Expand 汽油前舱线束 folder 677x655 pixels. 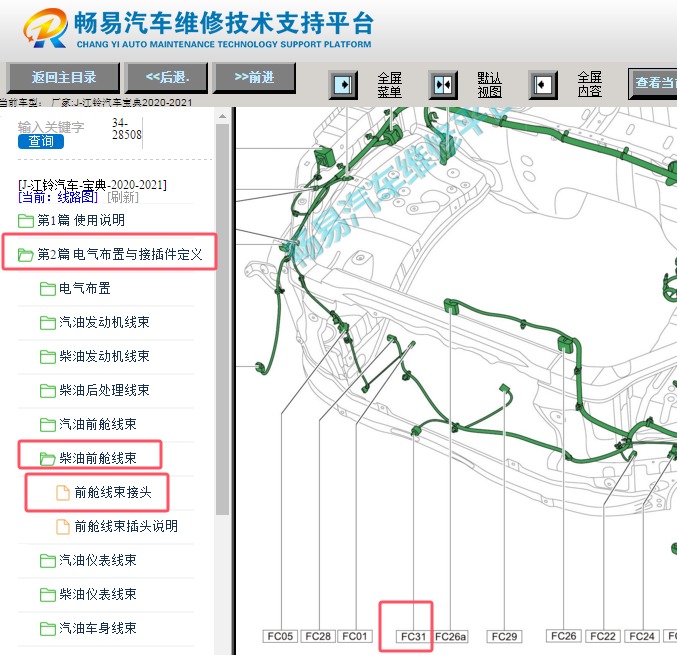coord(98,424)
